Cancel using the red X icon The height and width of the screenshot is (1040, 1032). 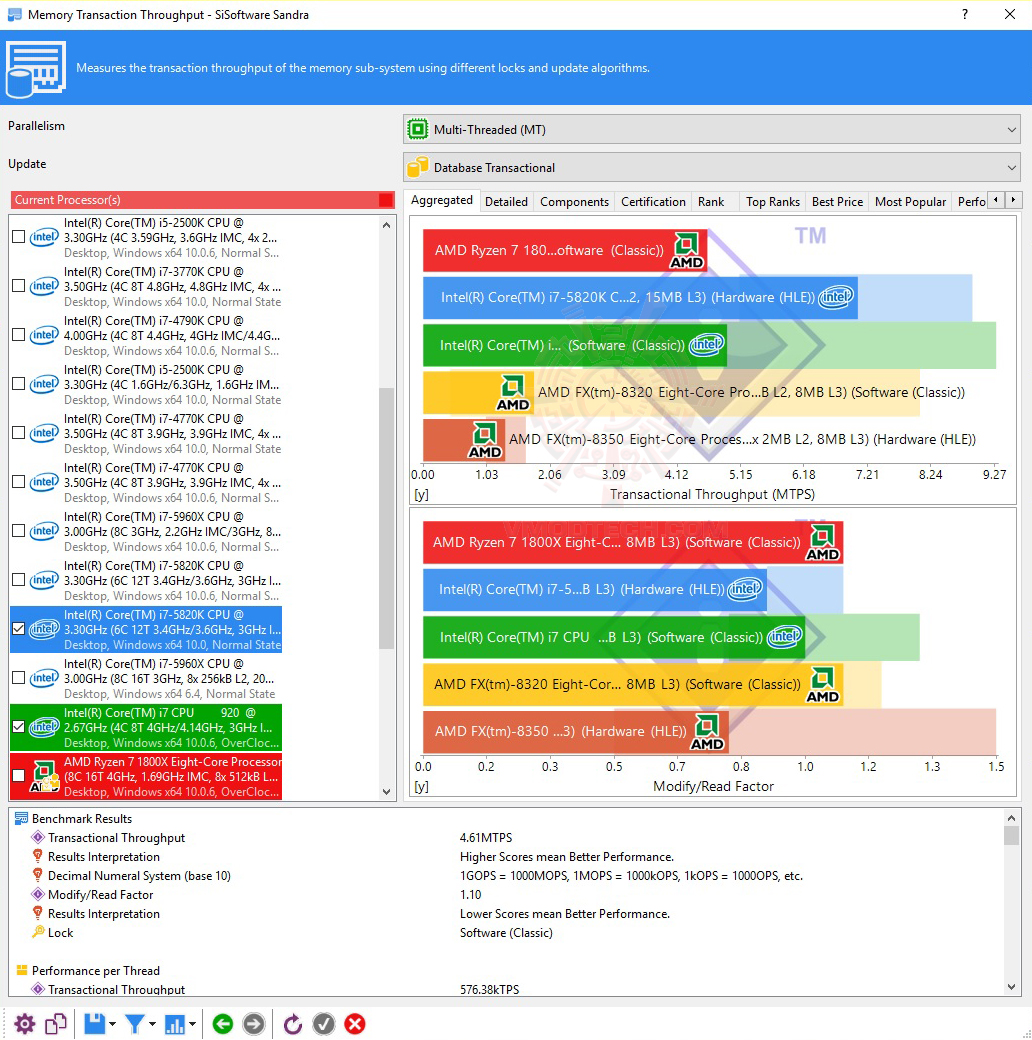click(x=355, y=1023)
